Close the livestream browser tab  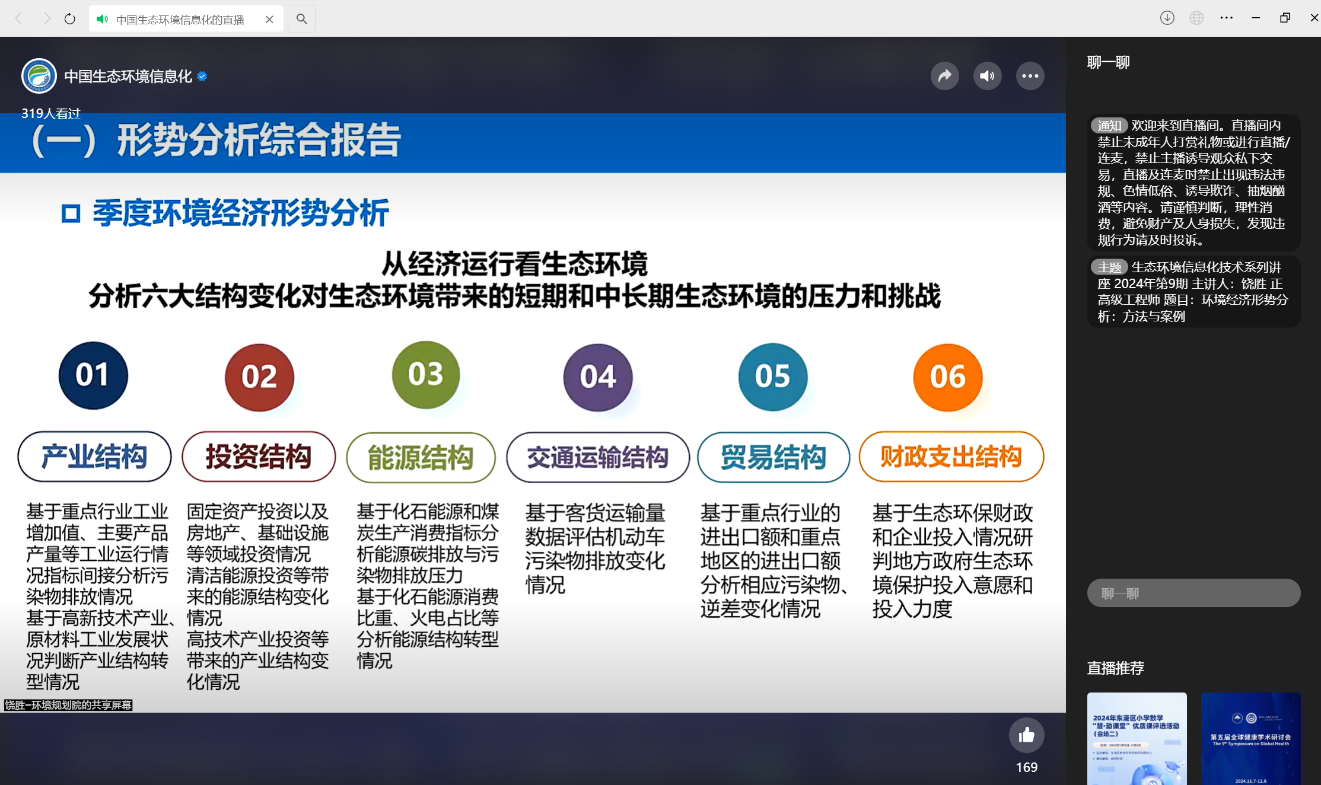[270, 19]
